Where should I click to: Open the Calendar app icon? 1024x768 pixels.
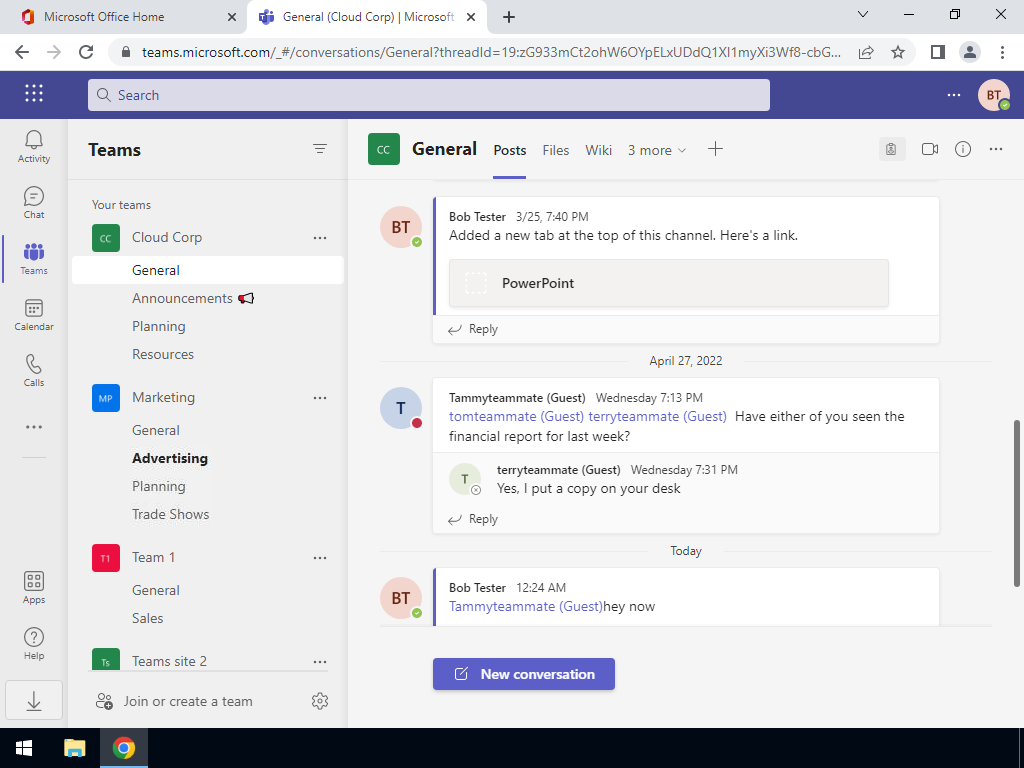click(x=34, y=315)
